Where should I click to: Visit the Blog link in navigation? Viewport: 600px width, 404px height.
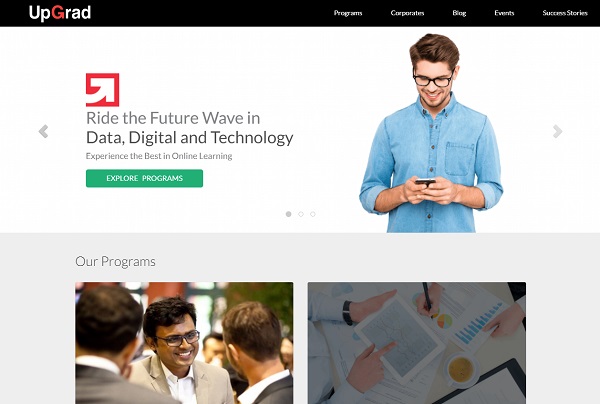pyautogui.click(x=459, y=13)
